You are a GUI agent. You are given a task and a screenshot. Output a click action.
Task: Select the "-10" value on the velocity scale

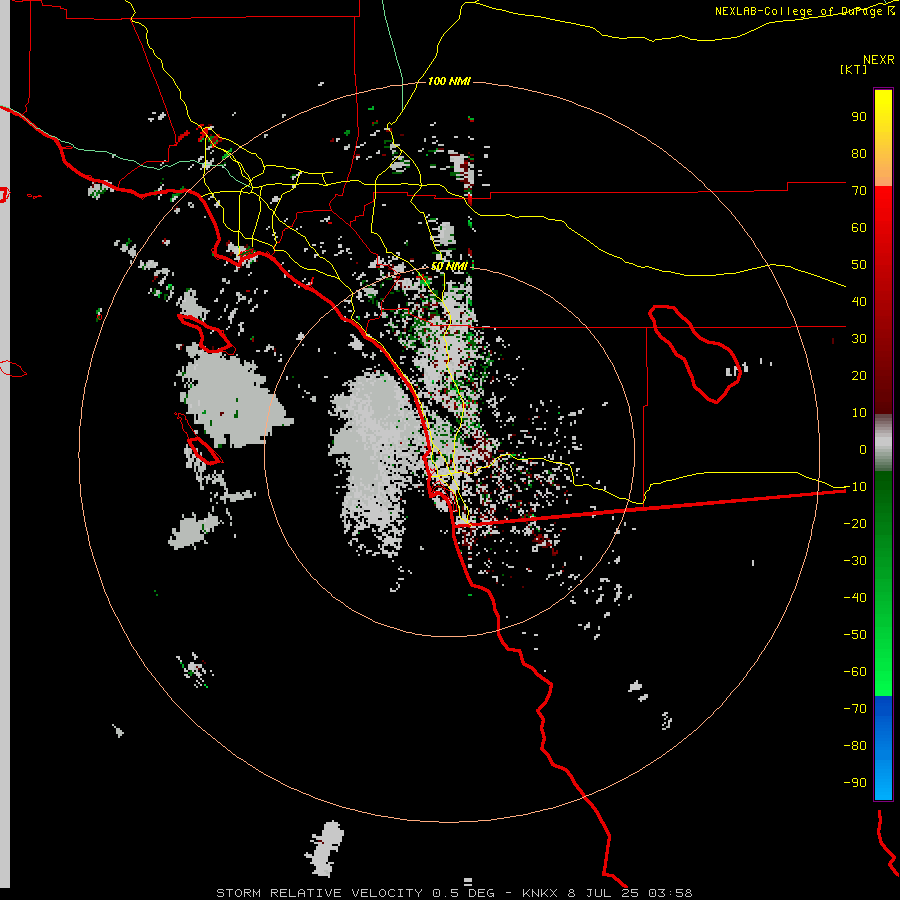pos(855,487)
